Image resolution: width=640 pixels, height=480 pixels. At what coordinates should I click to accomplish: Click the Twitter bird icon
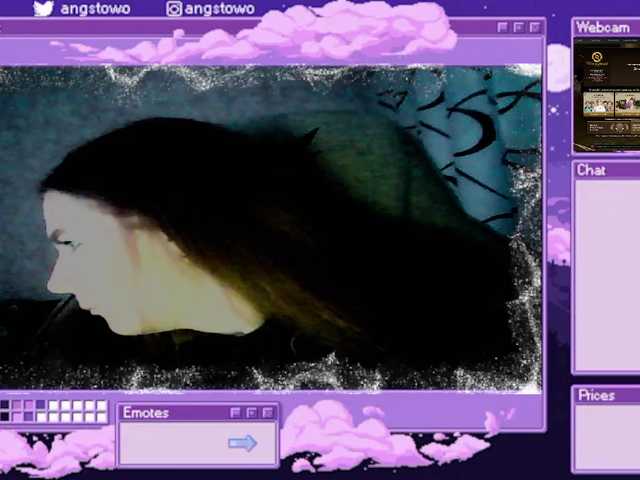coord(43,8)
